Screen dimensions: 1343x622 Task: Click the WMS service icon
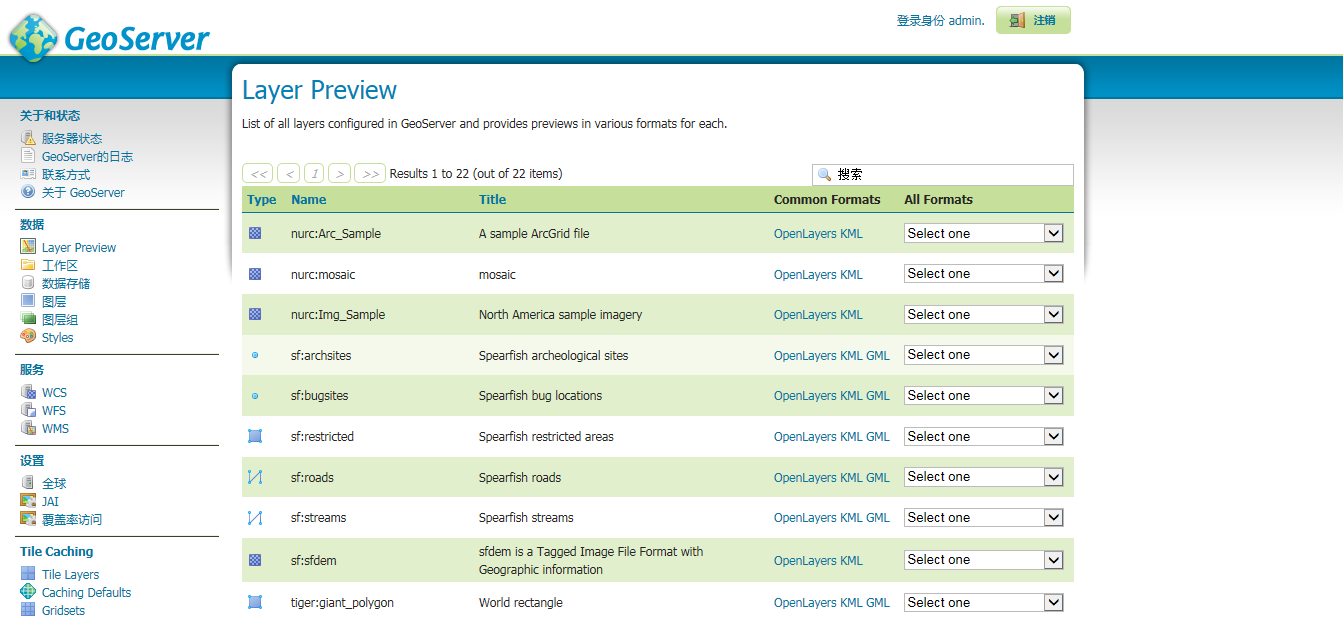(28, 428)
